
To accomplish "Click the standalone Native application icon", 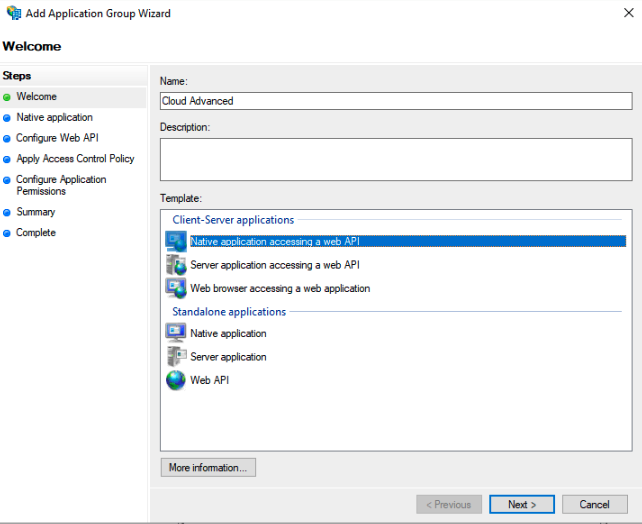I will (x=175, y=333).
